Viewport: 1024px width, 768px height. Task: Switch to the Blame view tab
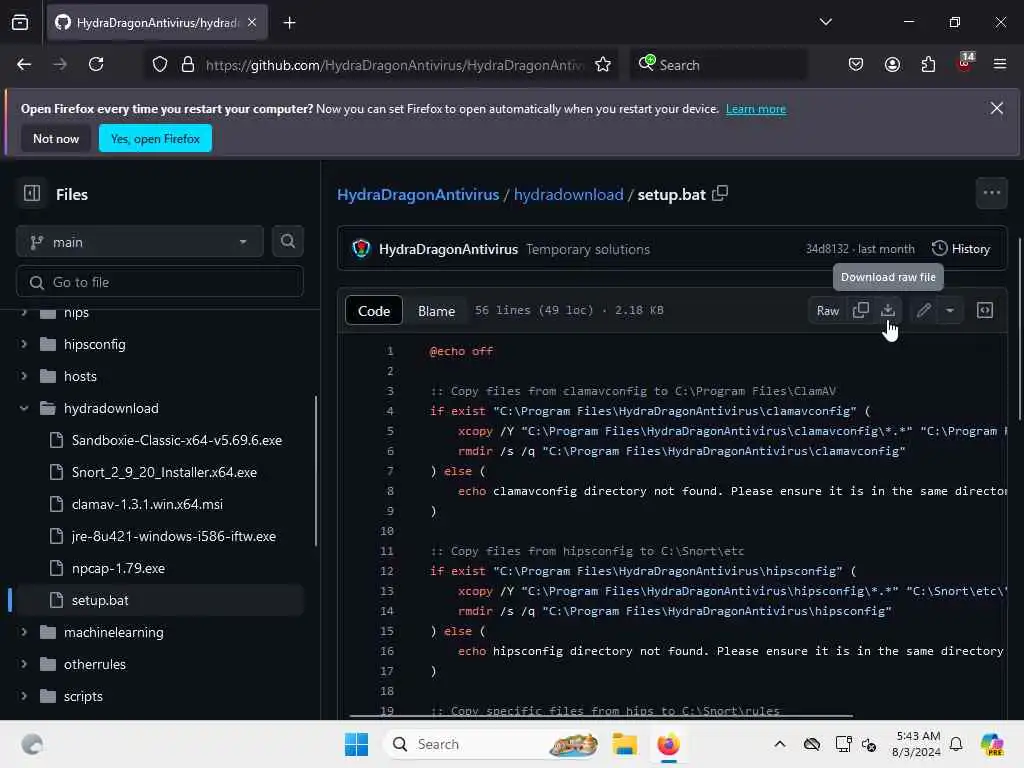click(x=436, y=311)
